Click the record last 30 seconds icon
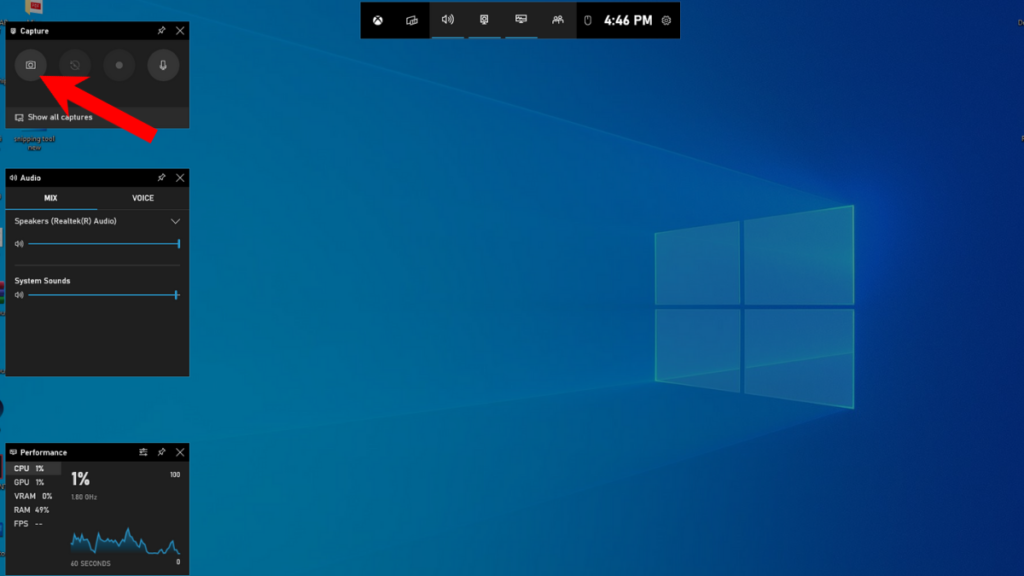This screenshot has width=1024, height=576. click(x=75, y=65)
